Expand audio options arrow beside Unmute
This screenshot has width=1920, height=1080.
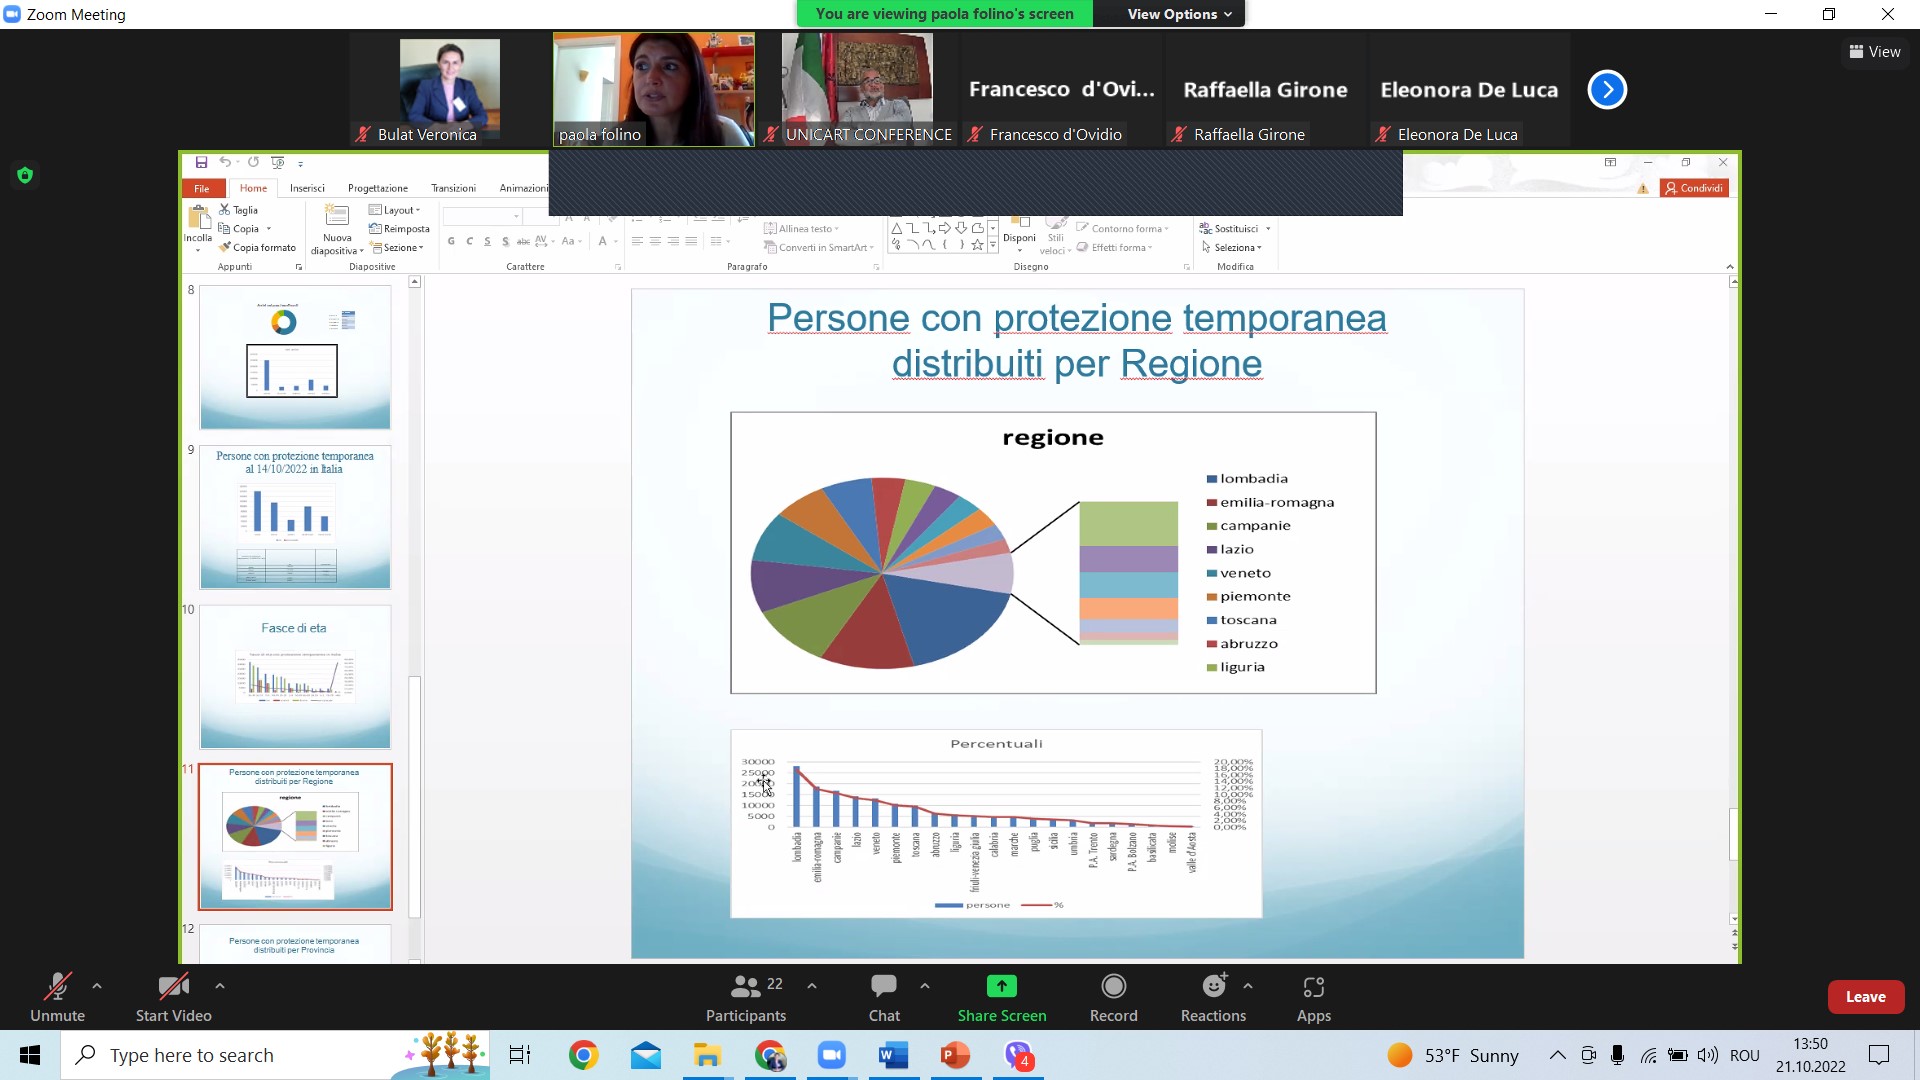coord(97,986)
